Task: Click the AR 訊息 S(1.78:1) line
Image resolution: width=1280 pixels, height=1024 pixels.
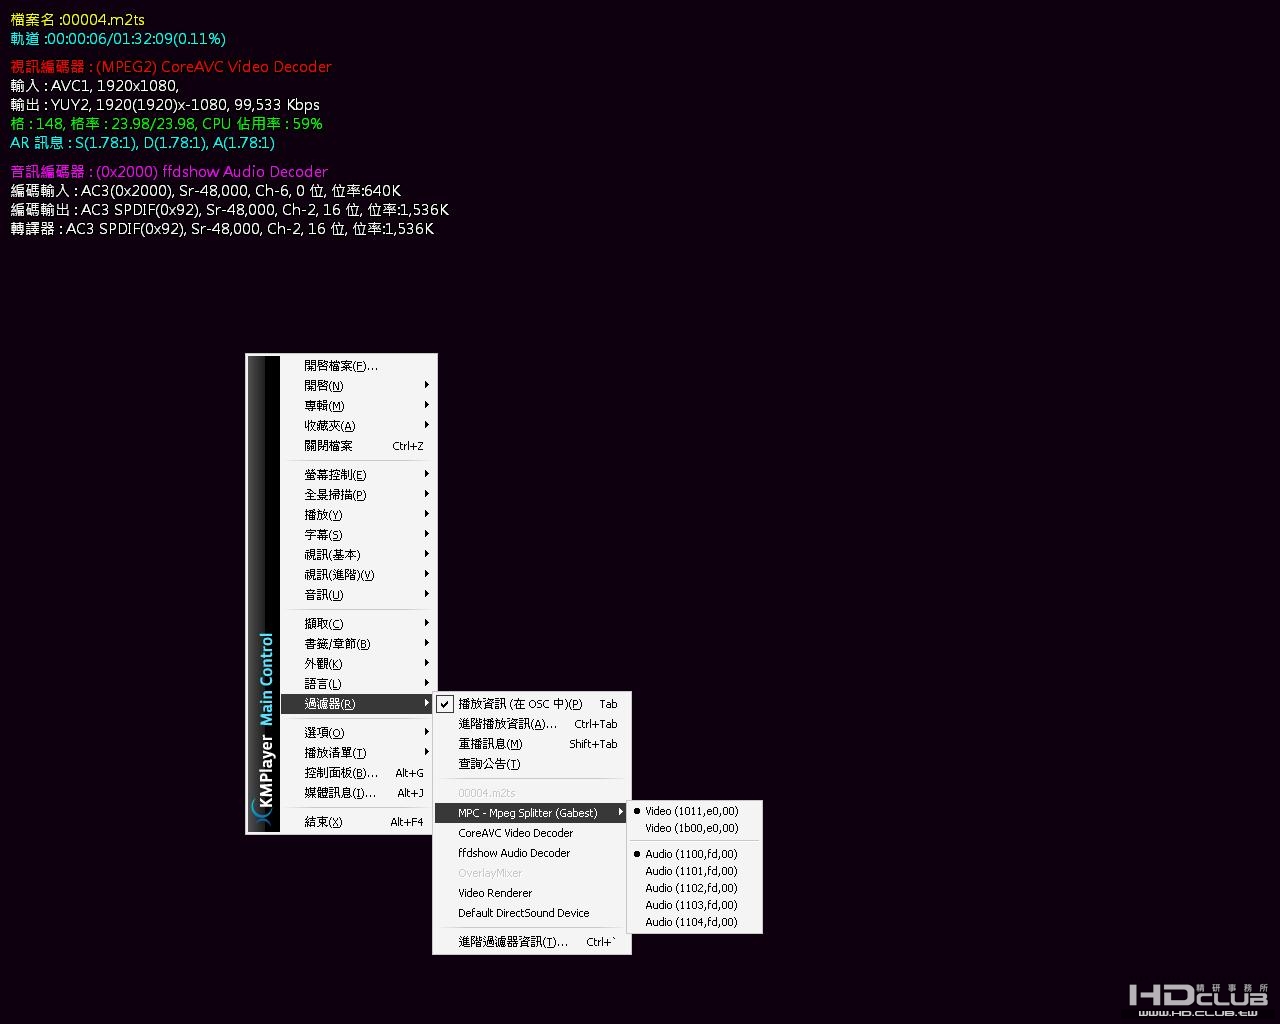Action: point(142,143)
